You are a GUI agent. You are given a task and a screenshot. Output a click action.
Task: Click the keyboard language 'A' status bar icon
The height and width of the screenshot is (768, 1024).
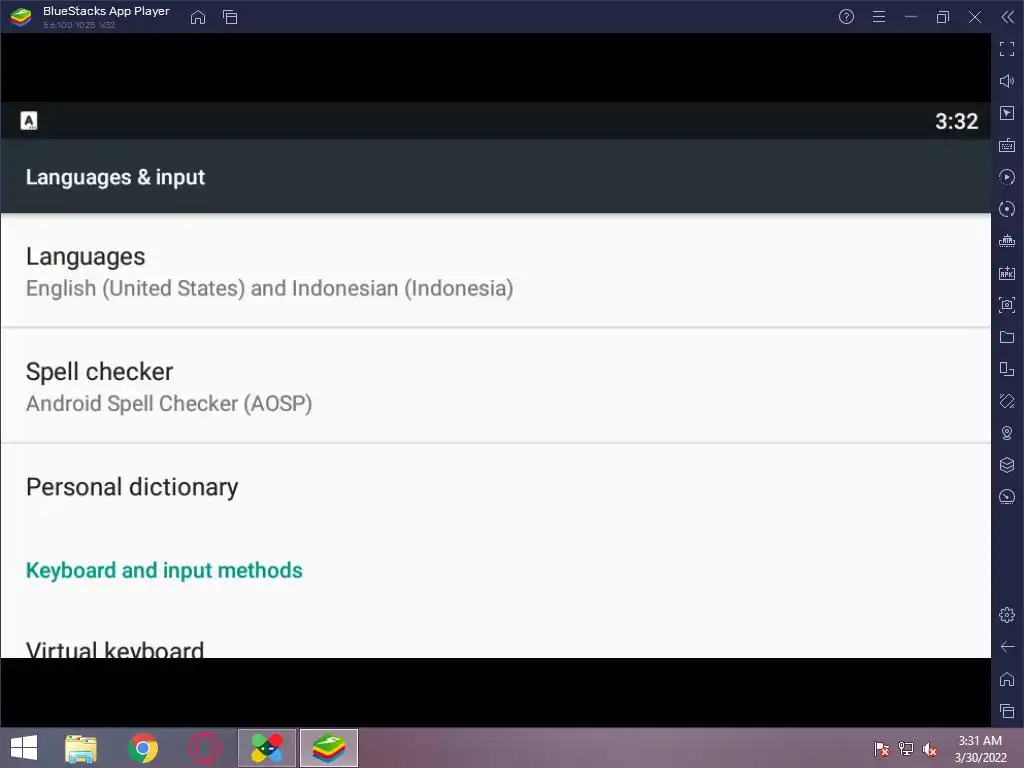click(x=29, y=121)
